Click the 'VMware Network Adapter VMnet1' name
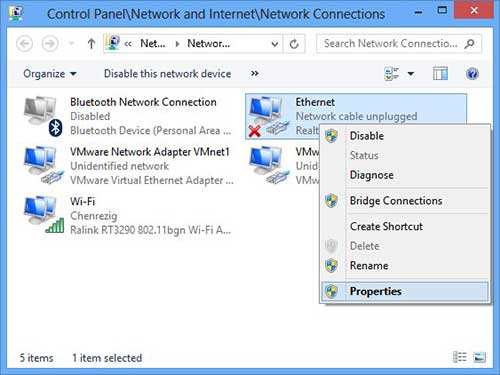The height and width of the screenshot is (375, 500). [150, 152]
